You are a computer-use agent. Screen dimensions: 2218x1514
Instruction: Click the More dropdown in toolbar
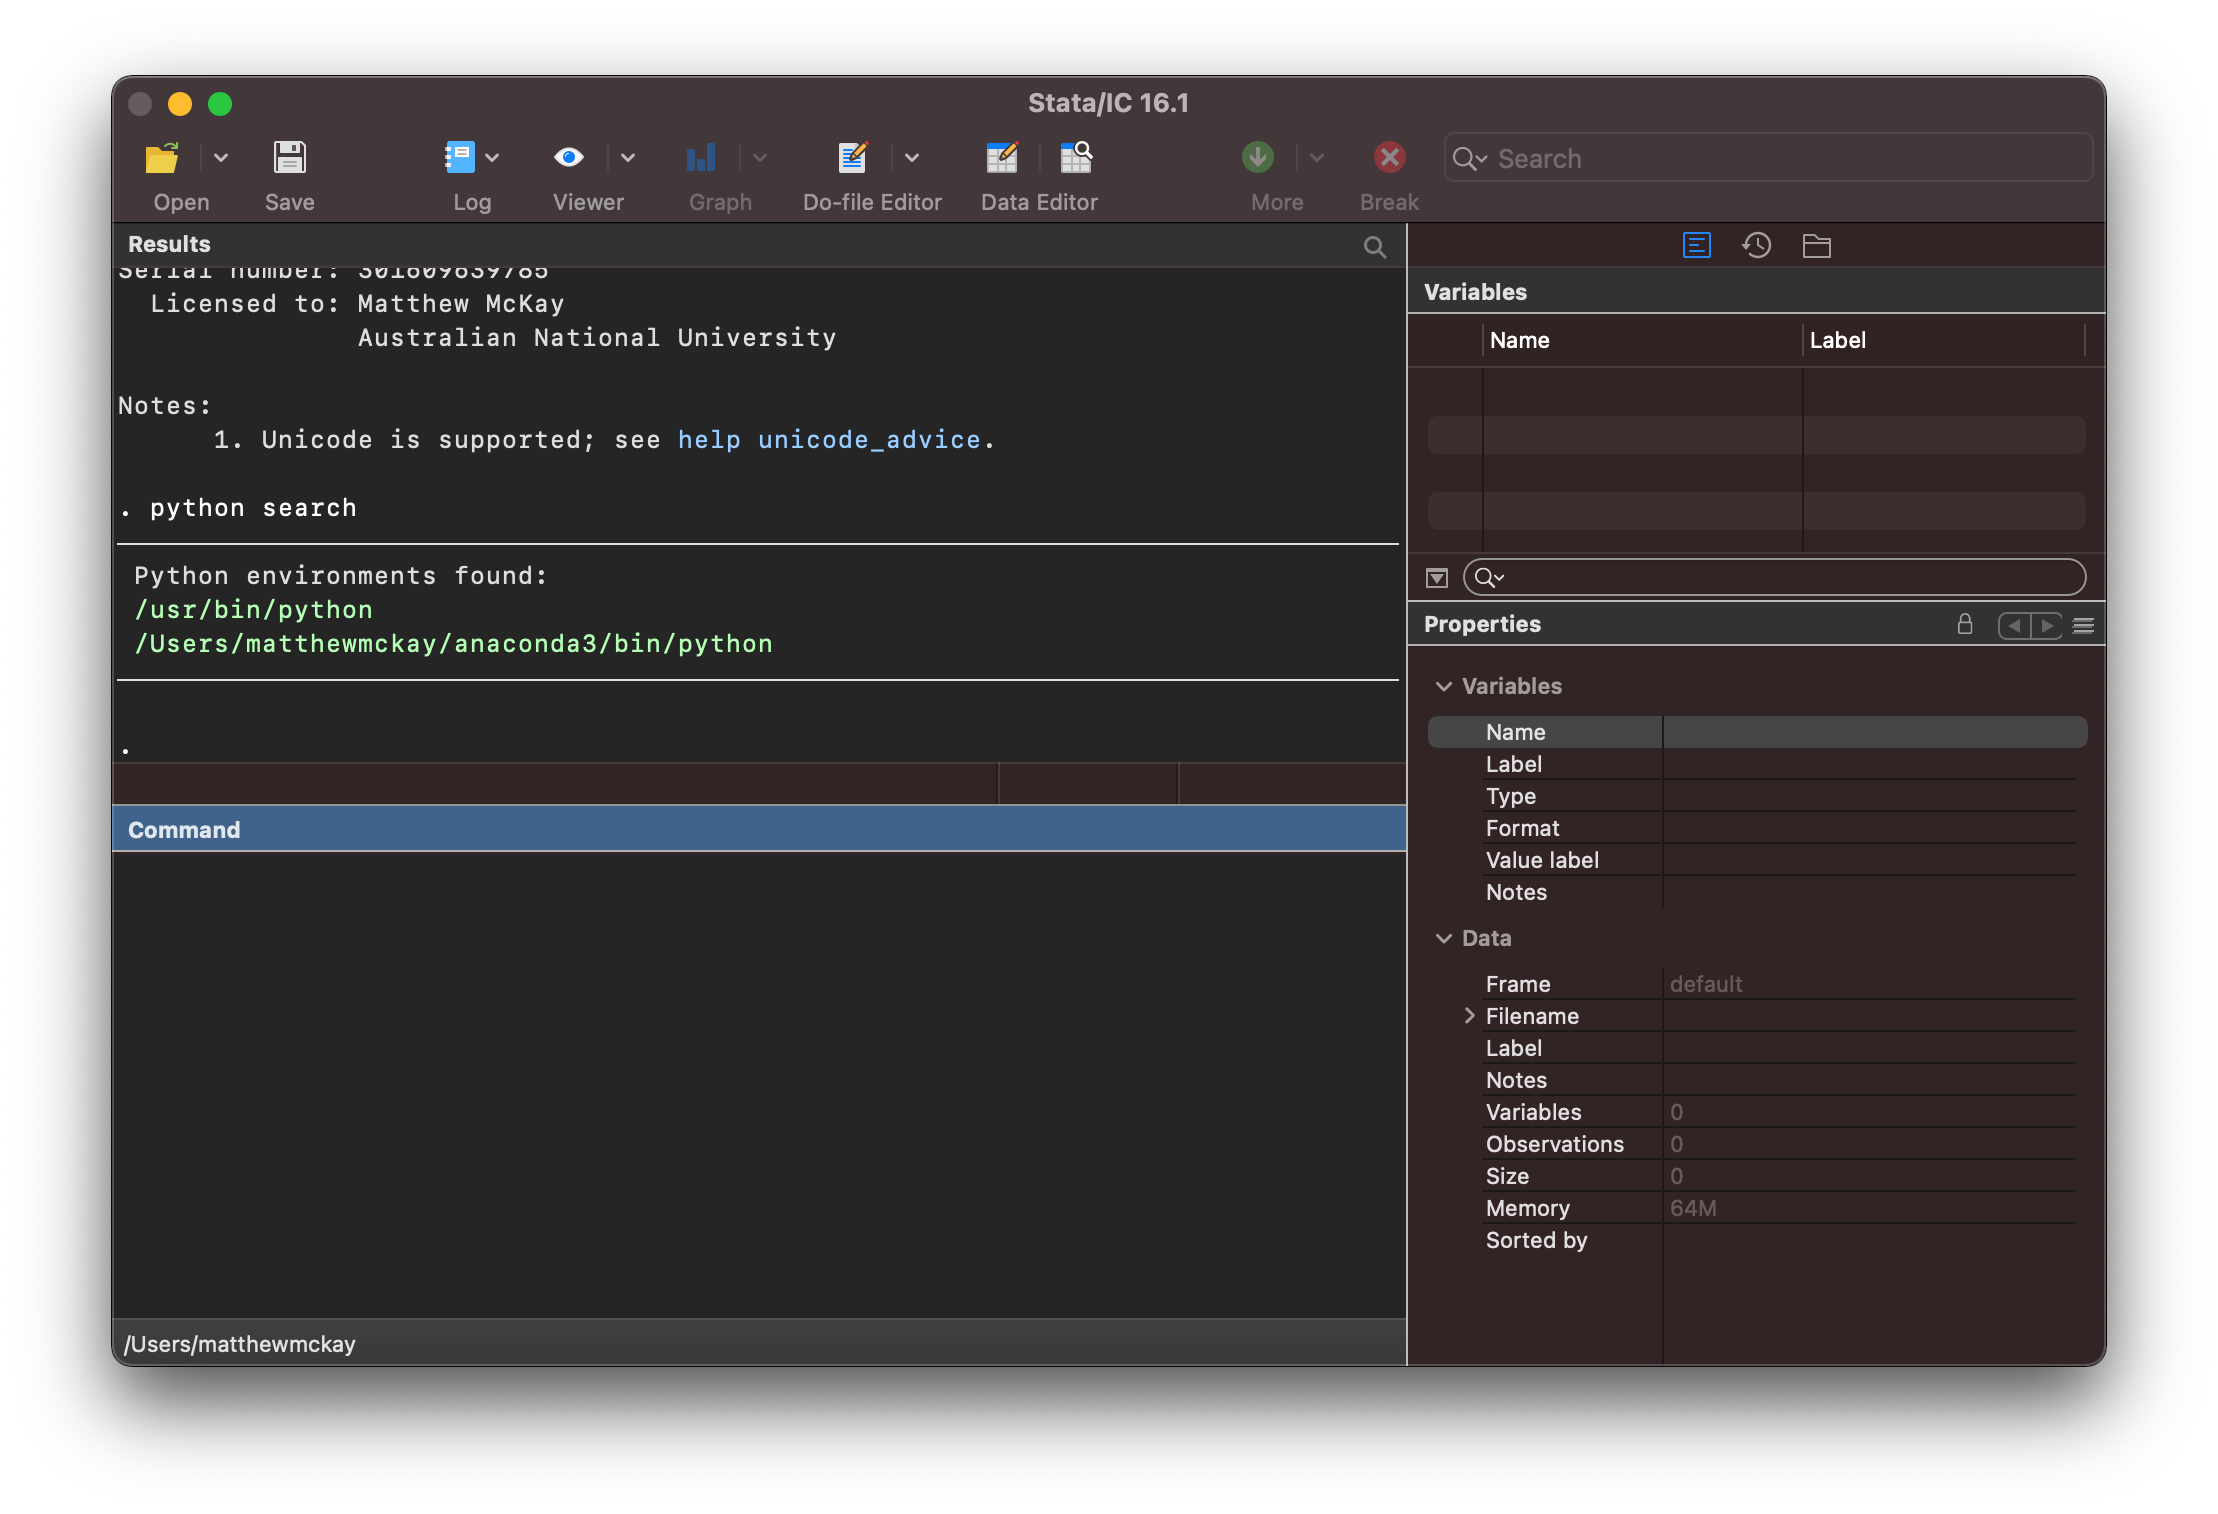point(1315,158)
